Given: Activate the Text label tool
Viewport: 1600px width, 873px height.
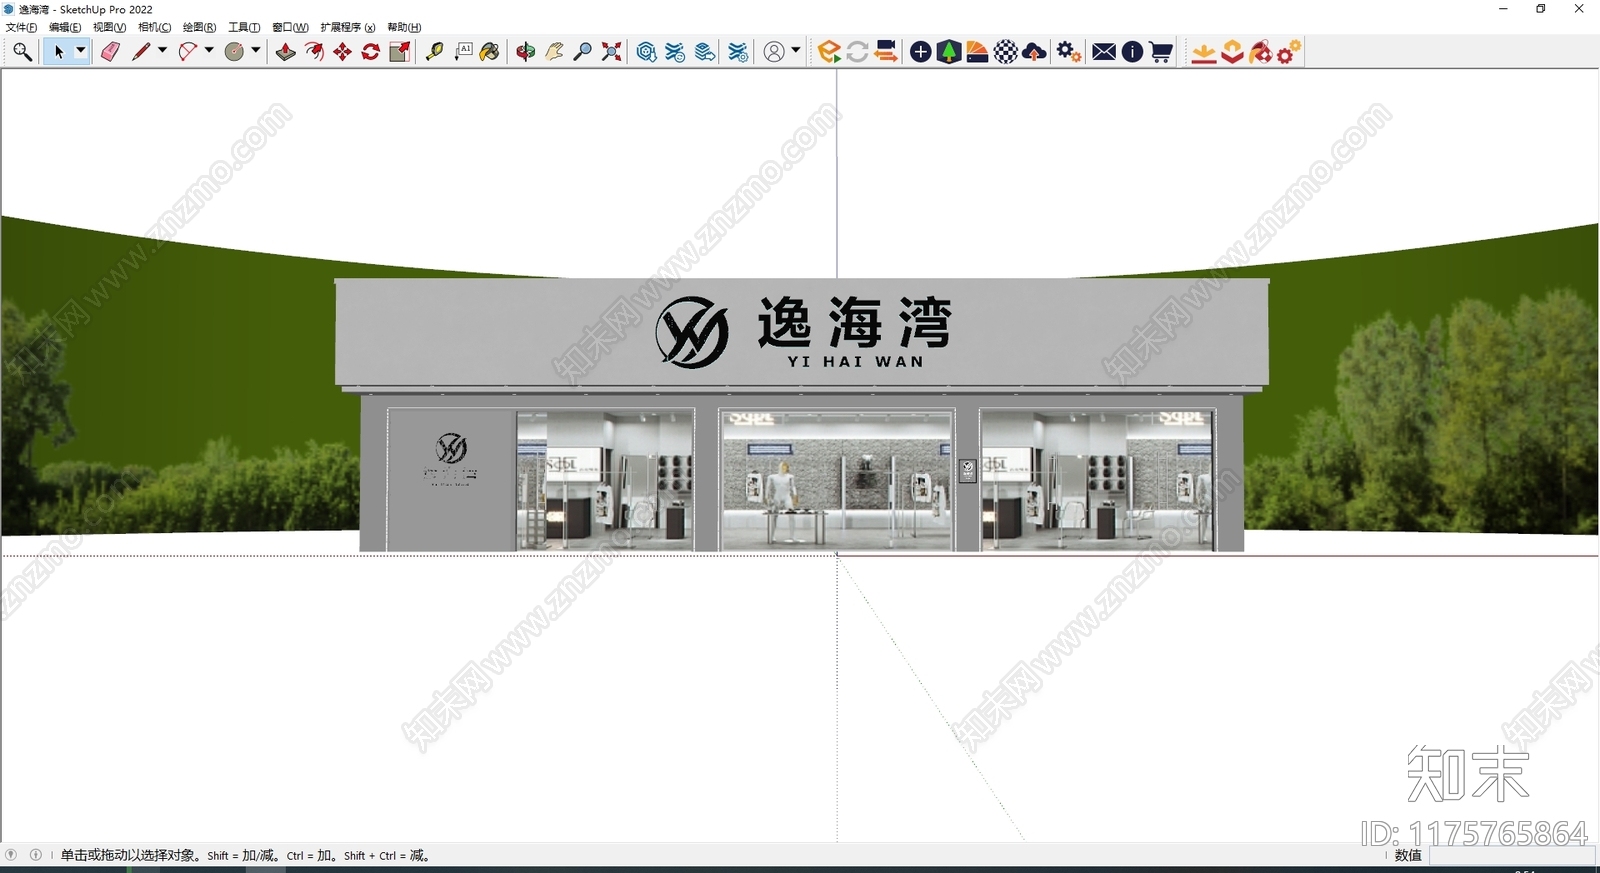Looking at the screenshot, I should point(463,52).
